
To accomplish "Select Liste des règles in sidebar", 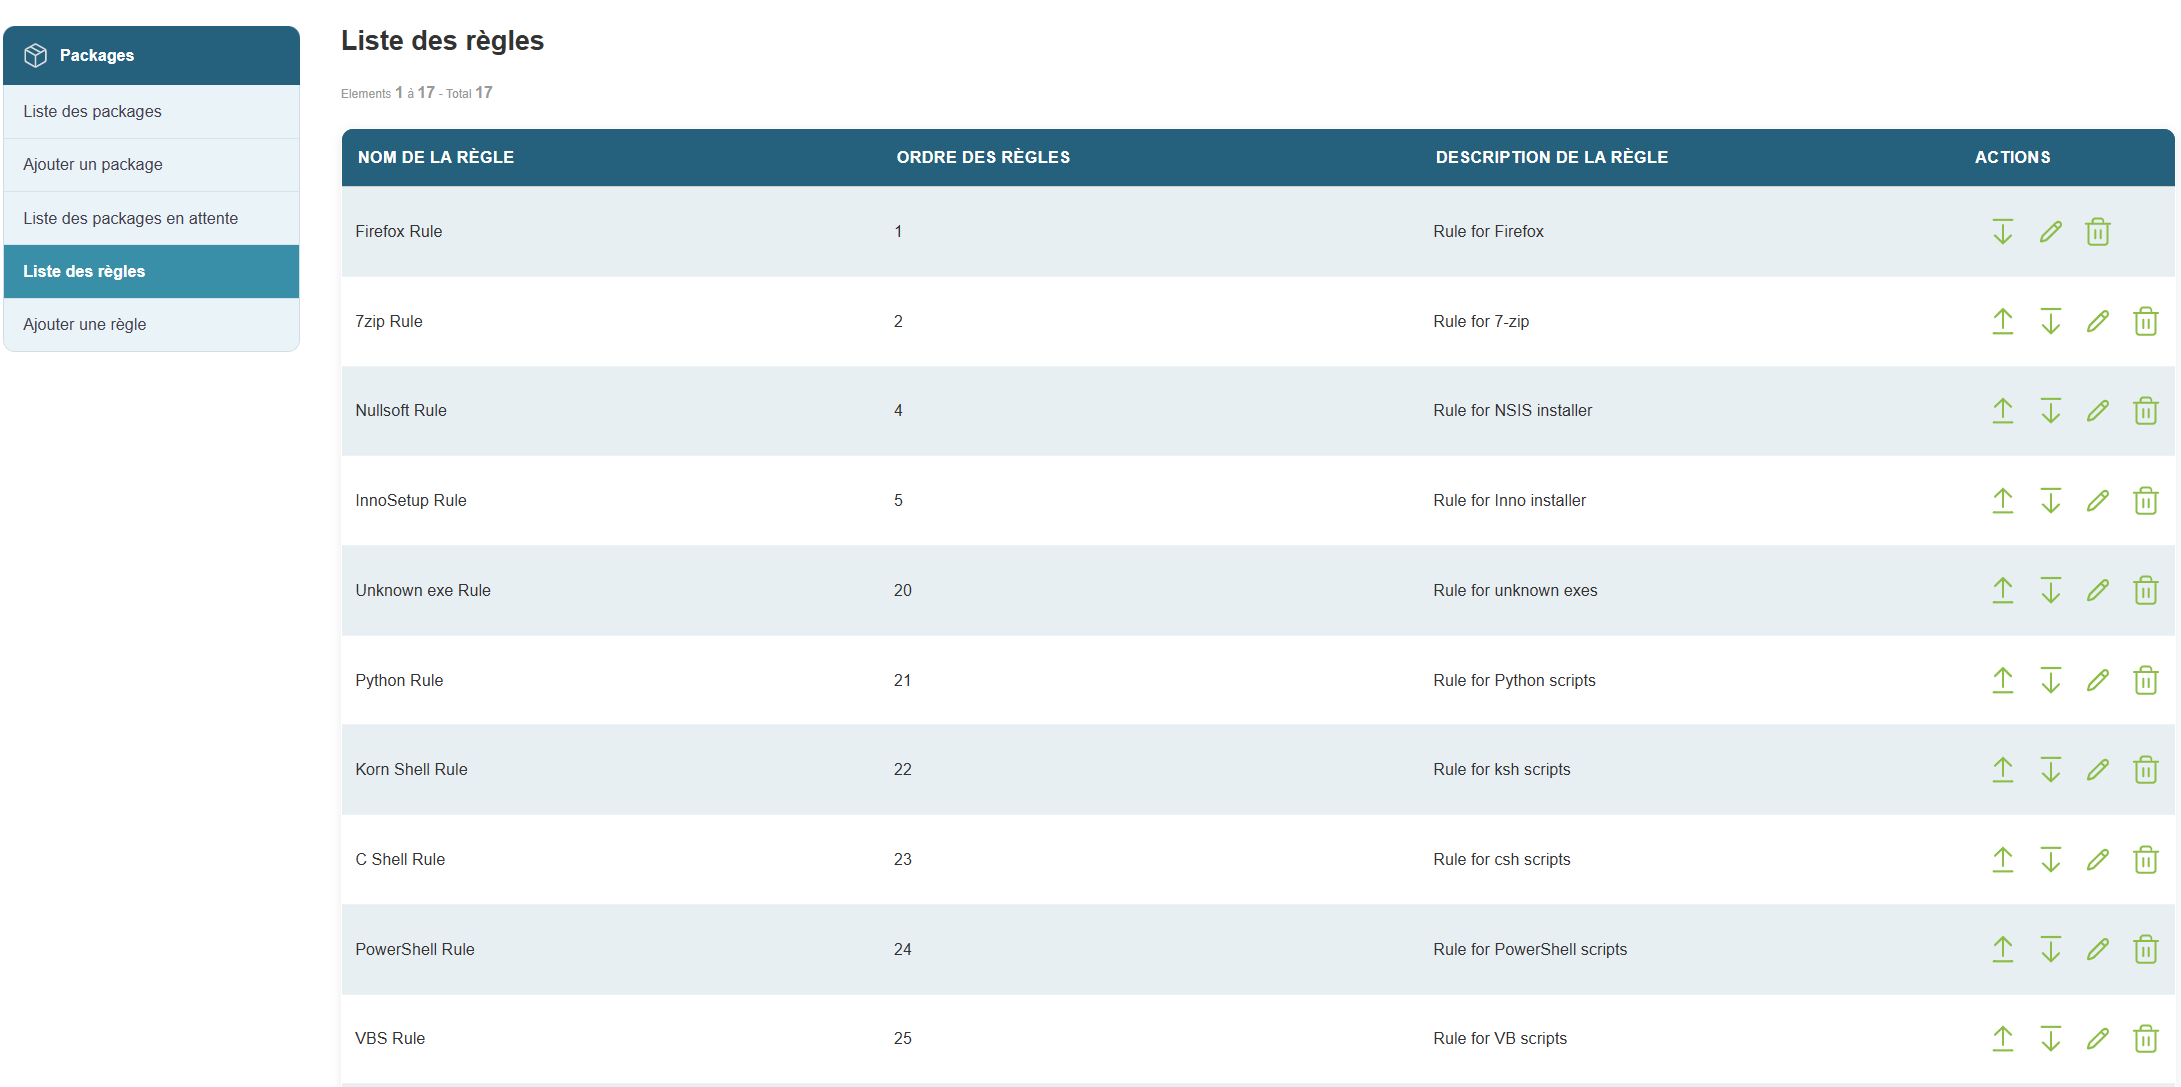I will 84,271.
